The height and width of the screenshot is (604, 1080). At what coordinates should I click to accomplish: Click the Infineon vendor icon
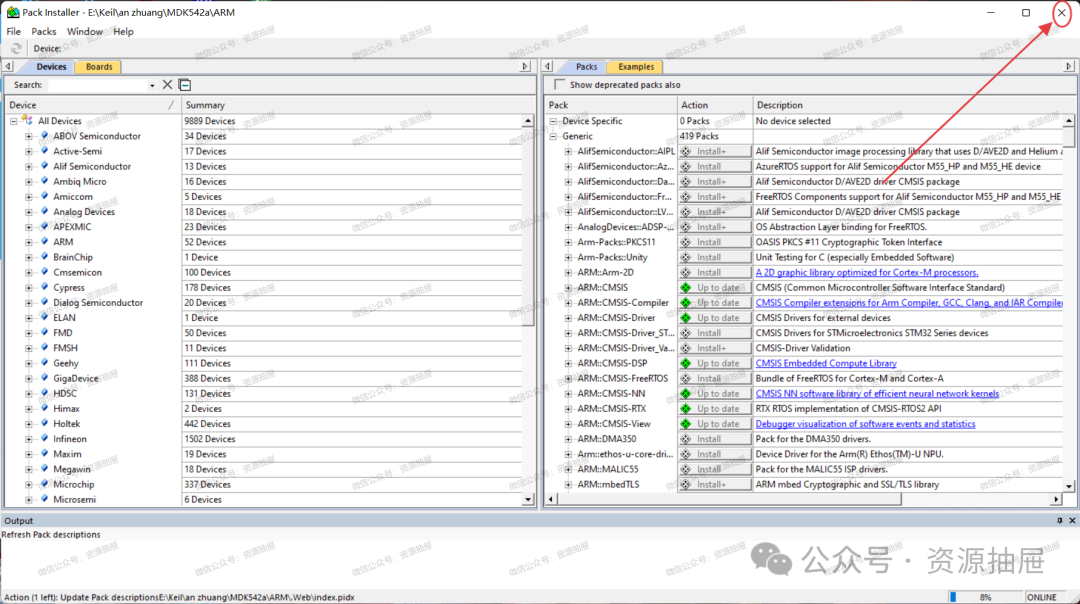click(x=45, y=439)
